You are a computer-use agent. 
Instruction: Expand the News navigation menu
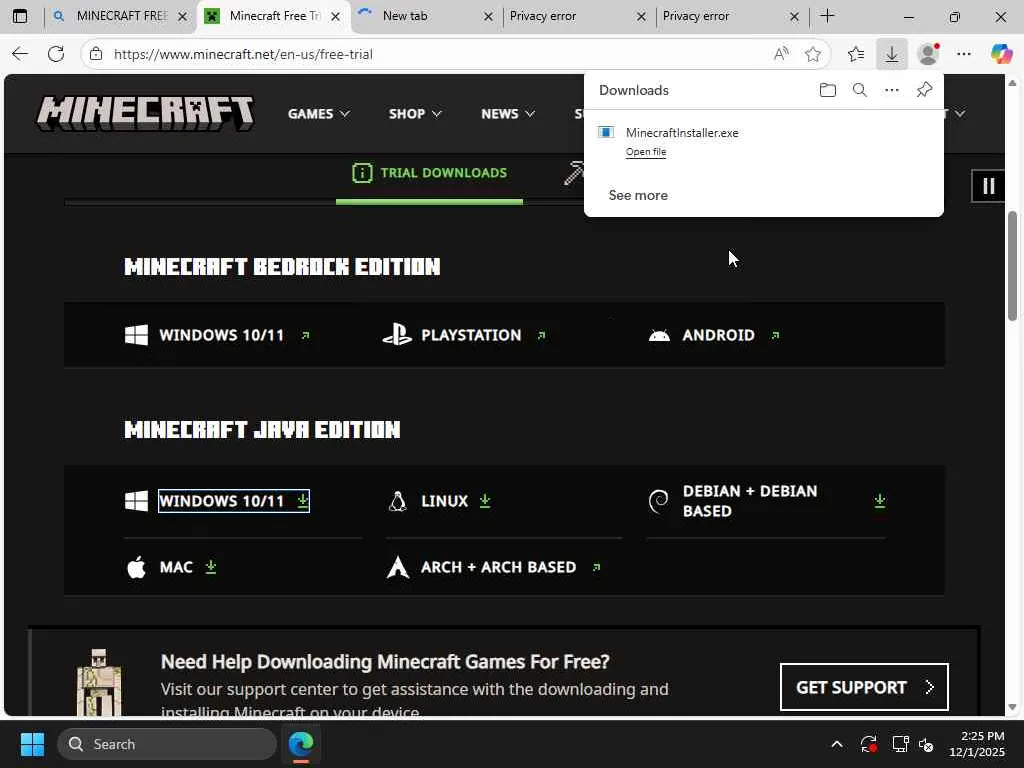[x=508, y=114]
